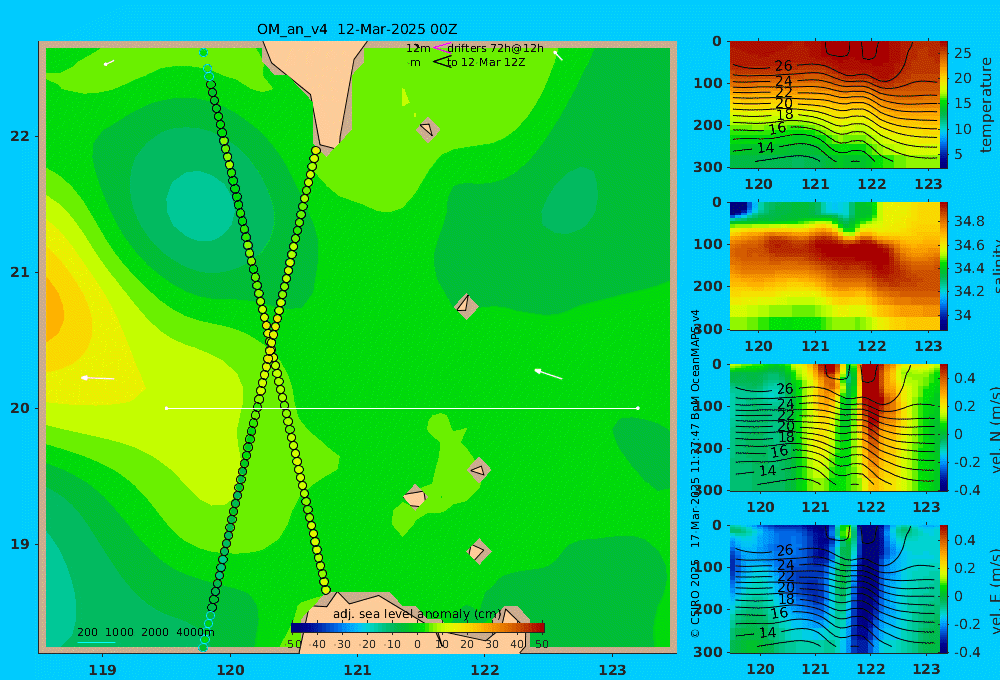The width and height of the screenshot is (1000, 680).
Task: Click the 34.8 tick on the salinity colorbar
Action: pos(969,221)
